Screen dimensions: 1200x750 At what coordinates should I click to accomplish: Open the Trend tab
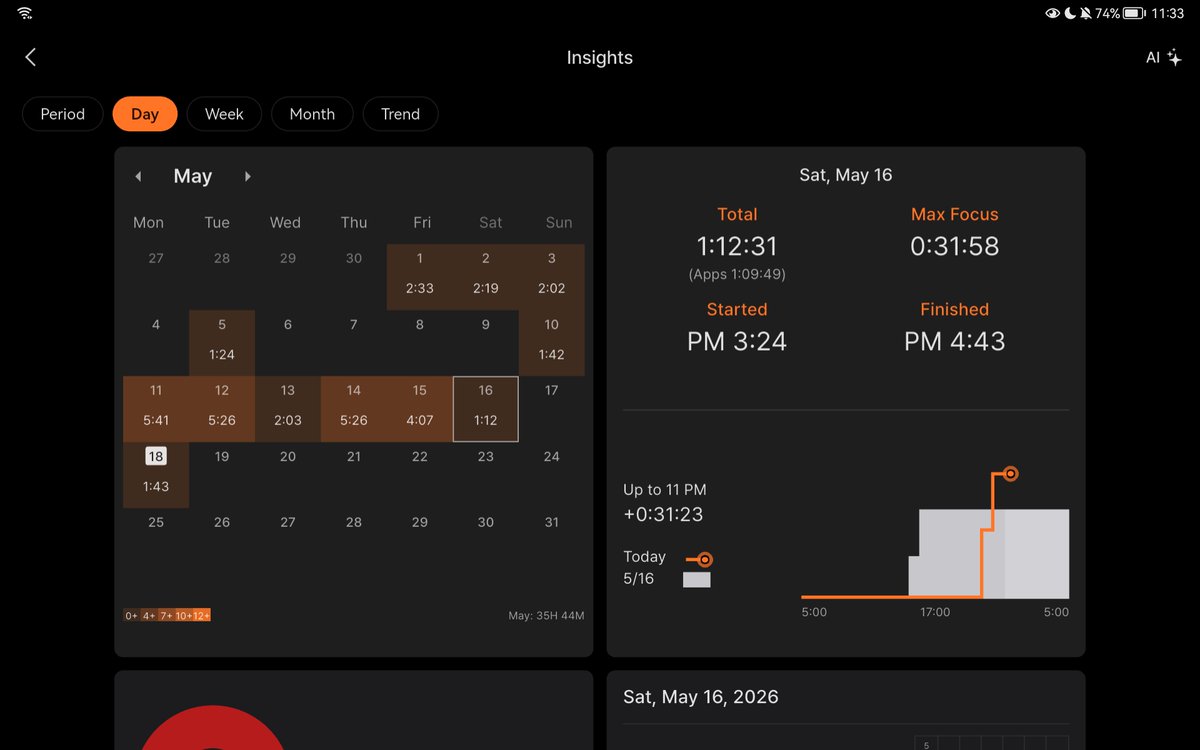pyautogui.click(x=400, y=114)
